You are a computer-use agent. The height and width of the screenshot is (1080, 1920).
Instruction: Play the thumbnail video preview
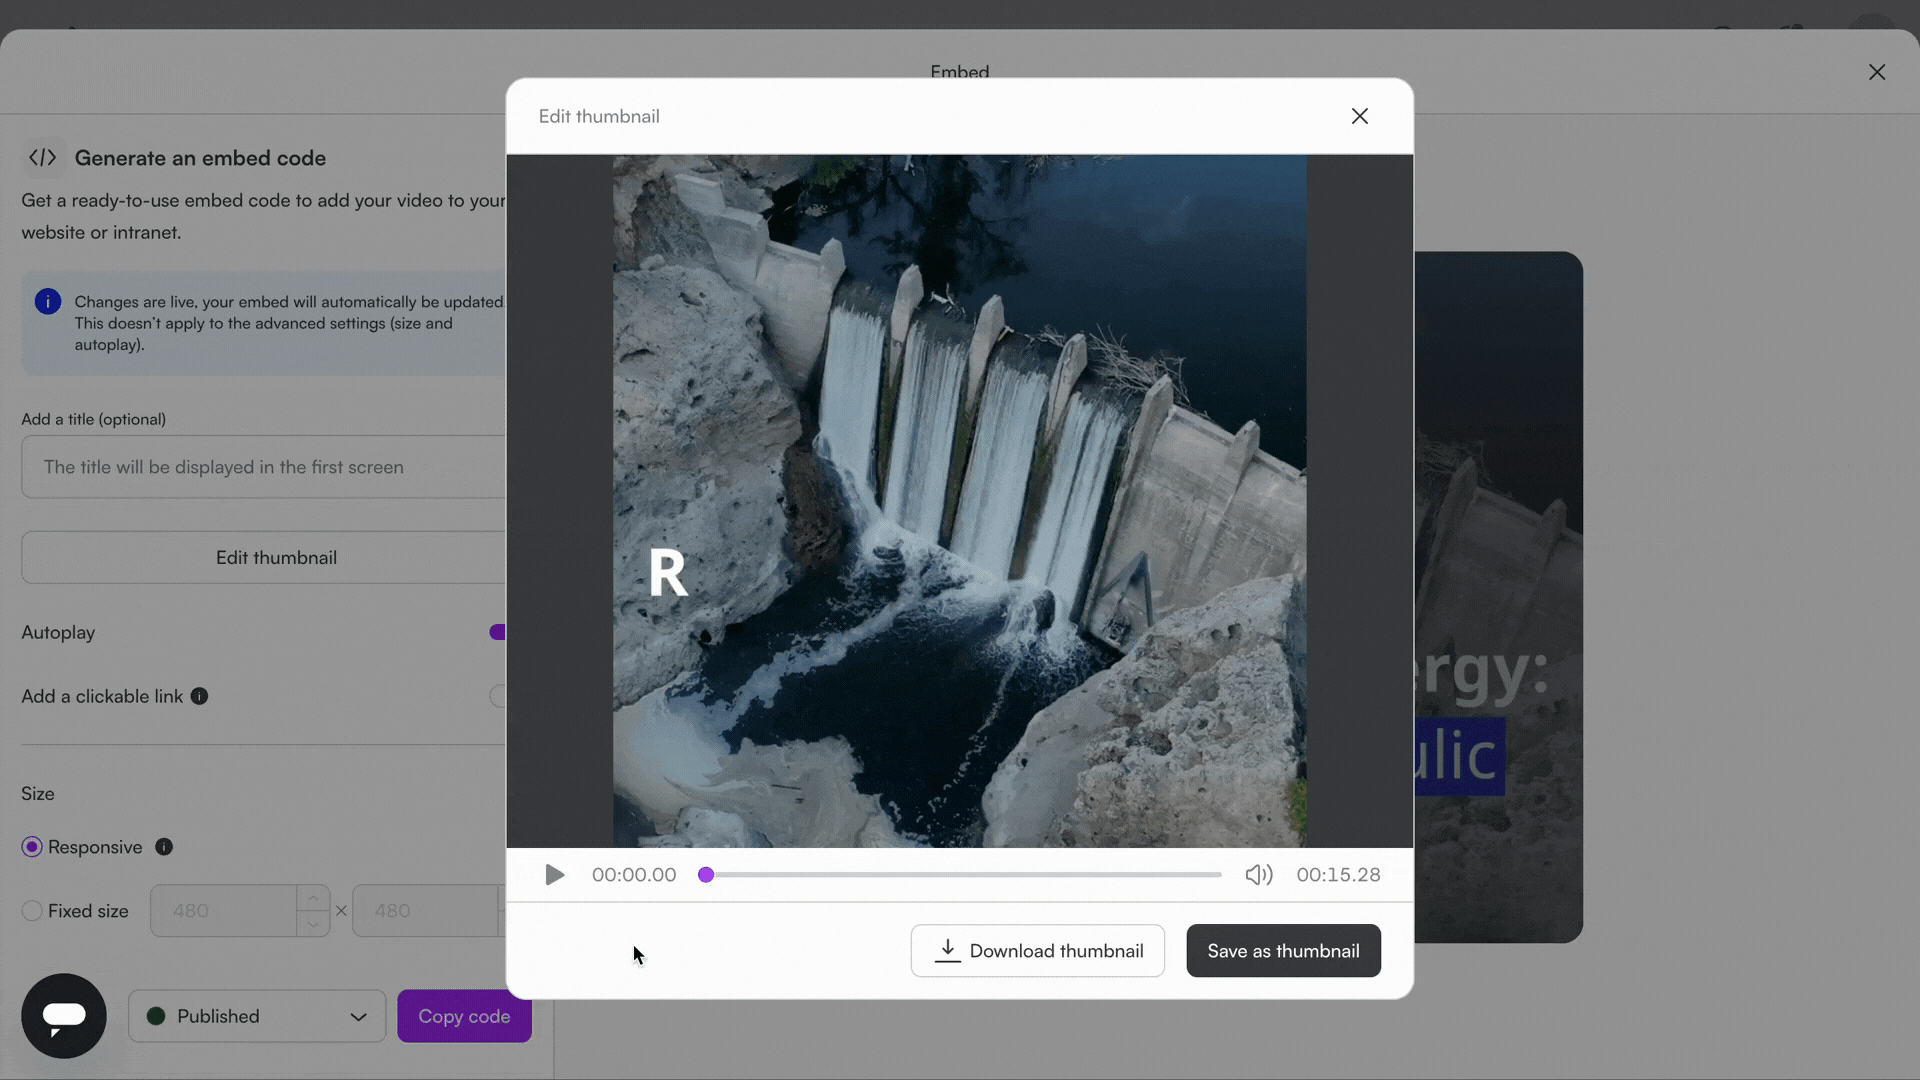(x=555, y=875)
